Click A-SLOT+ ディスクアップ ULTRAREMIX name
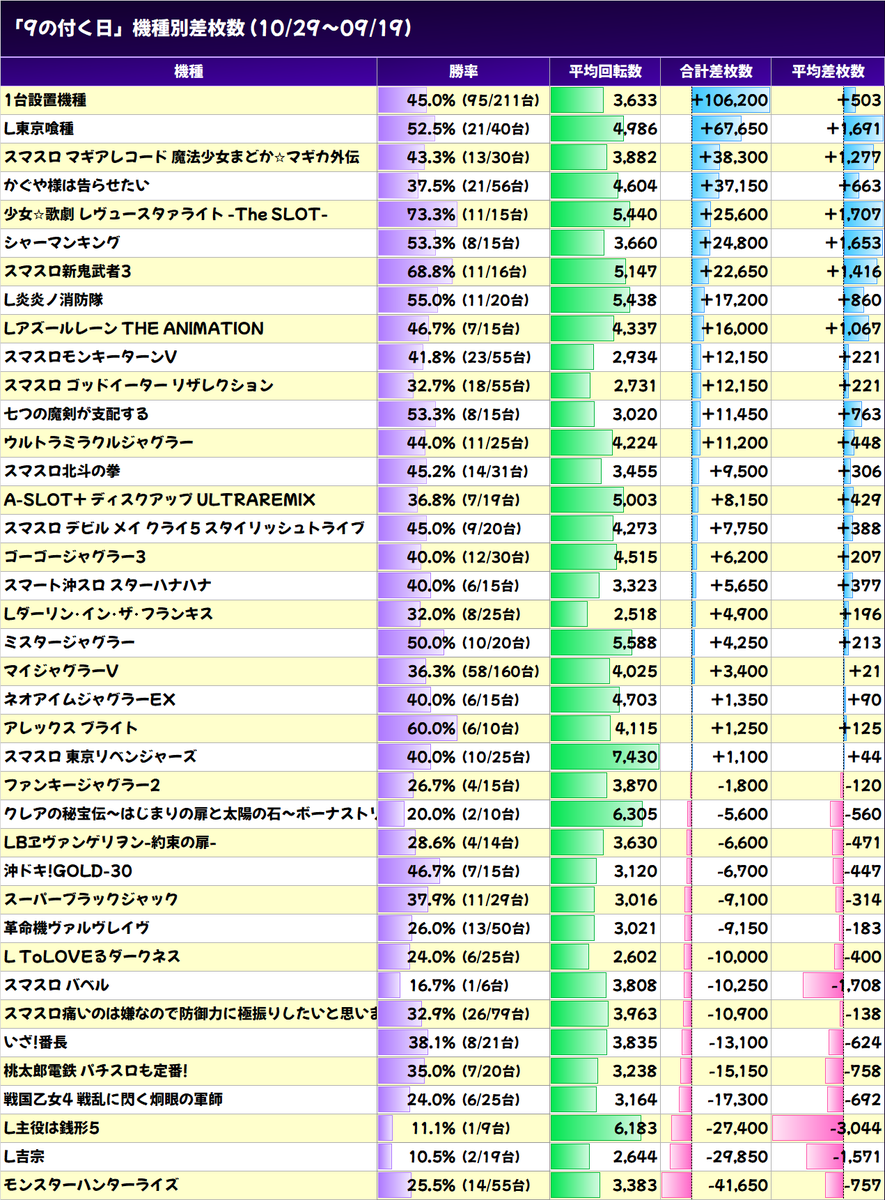Viewport: 885px width, 1200px height. (x=159, y=499)
